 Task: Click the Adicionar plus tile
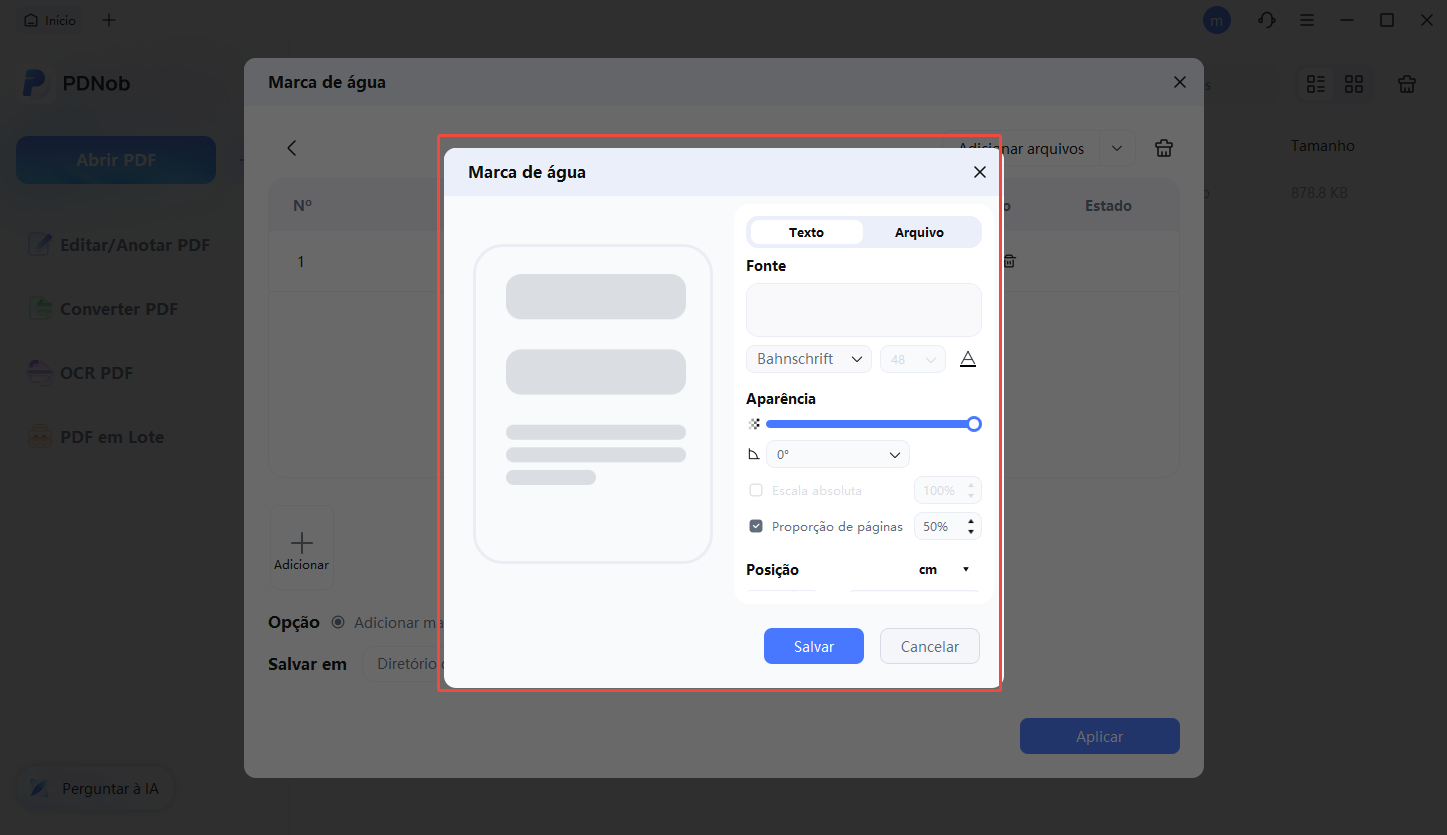301,548
